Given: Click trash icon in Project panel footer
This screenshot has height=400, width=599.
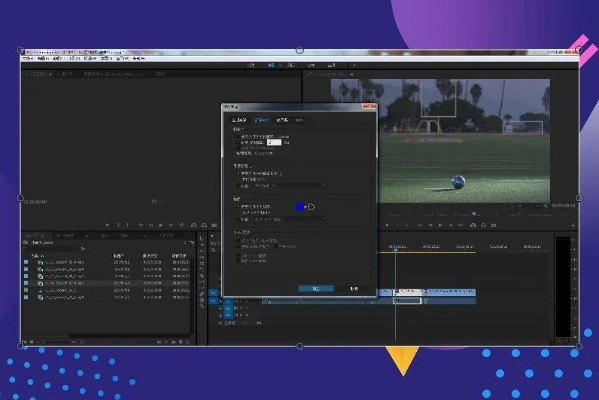Looking at the screenshot, I should (187, 342).
